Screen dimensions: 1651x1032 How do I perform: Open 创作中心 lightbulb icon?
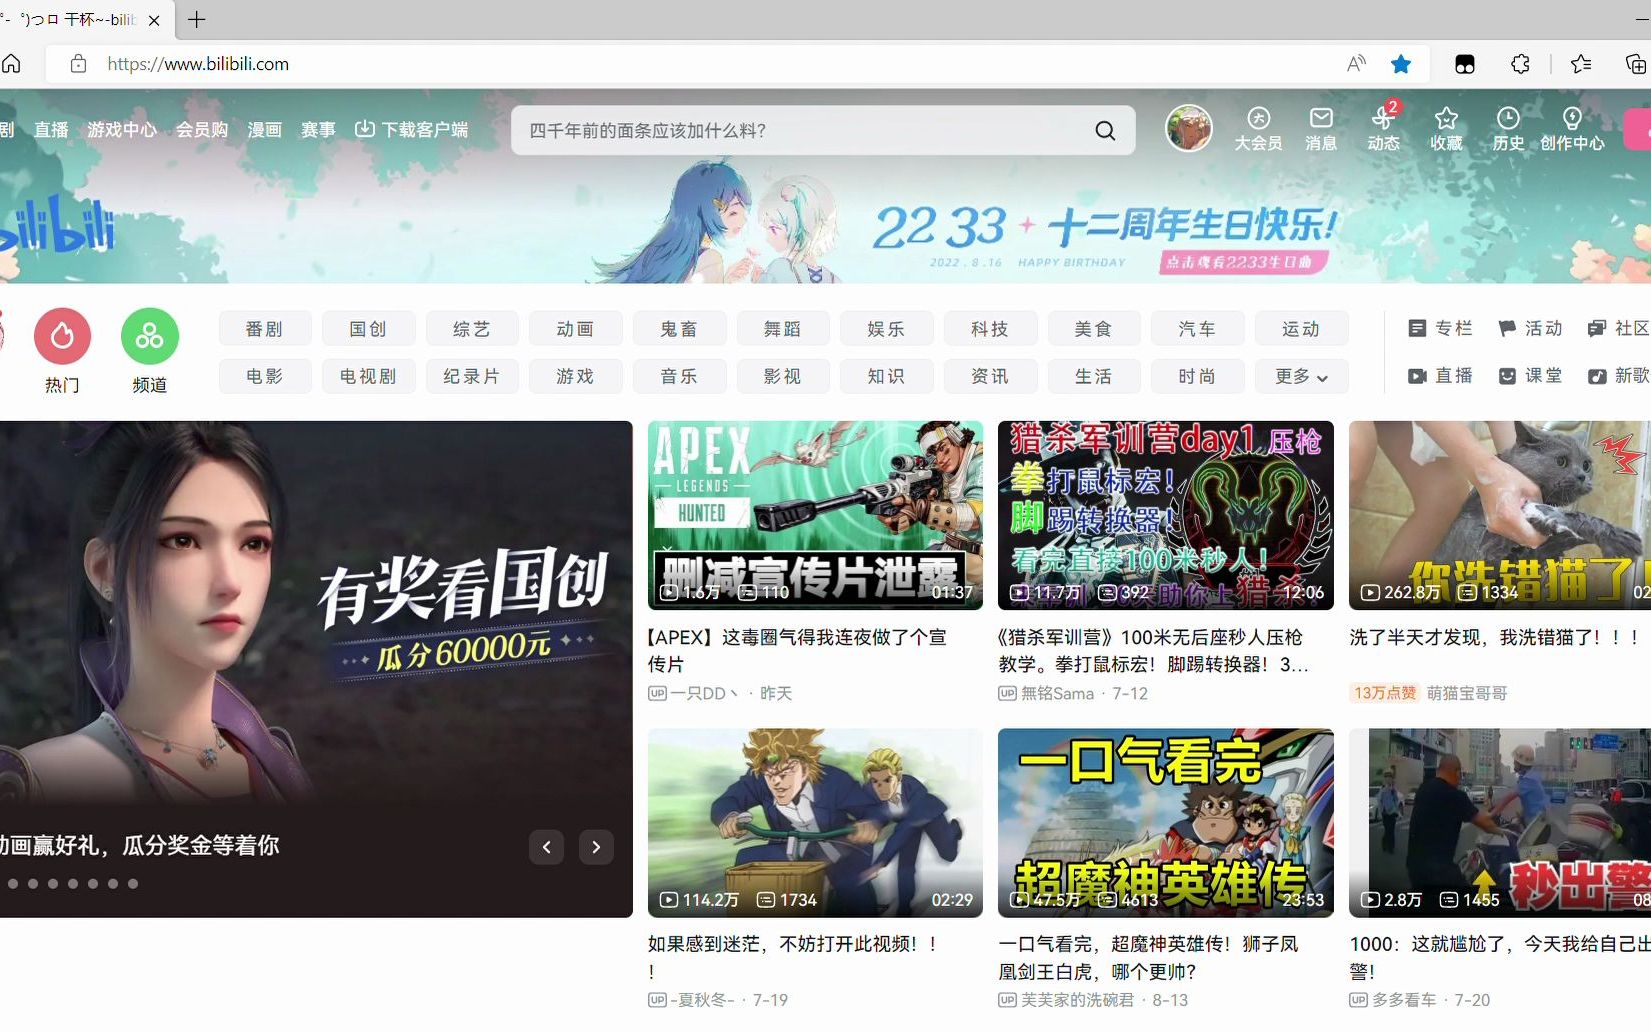pyautogui.click(x=1572, y=129)
